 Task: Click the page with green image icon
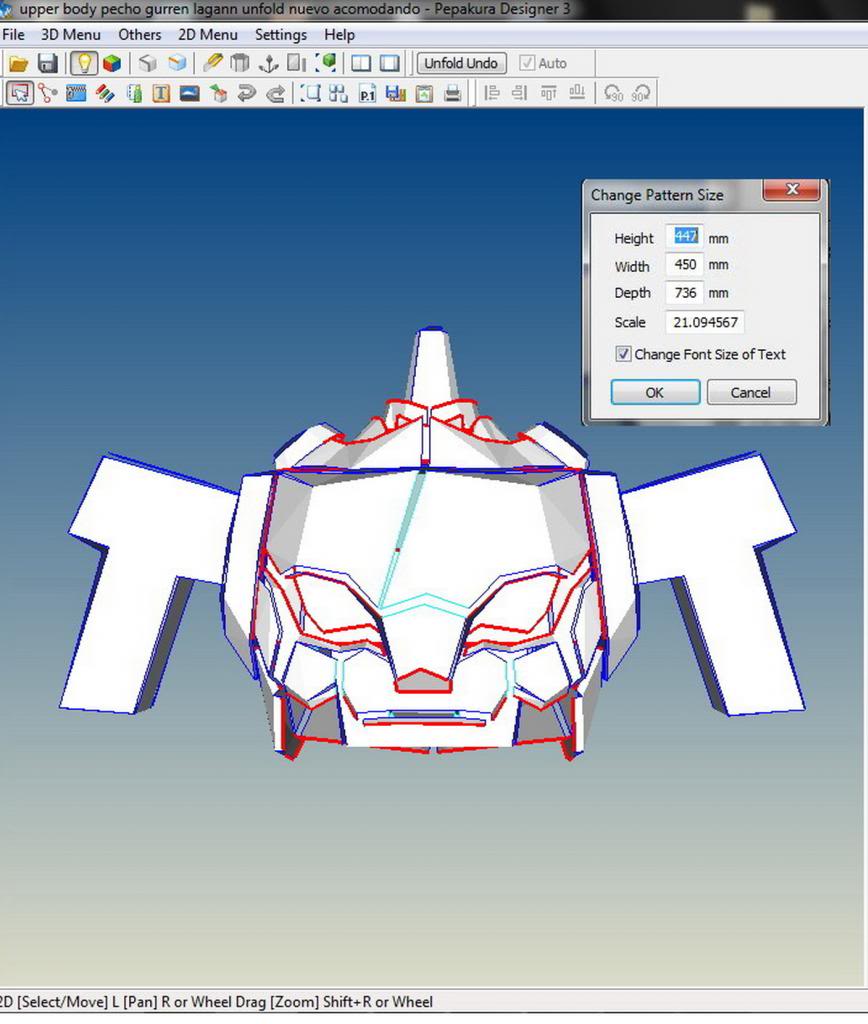click(425, 93)
